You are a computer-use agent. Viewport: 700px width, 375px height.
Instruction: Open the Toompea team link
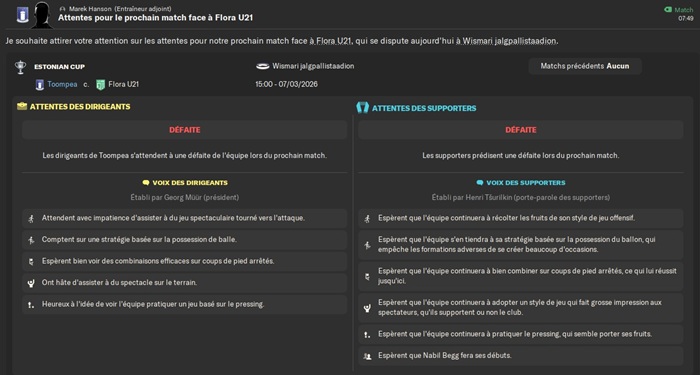(x=62, y=84)
